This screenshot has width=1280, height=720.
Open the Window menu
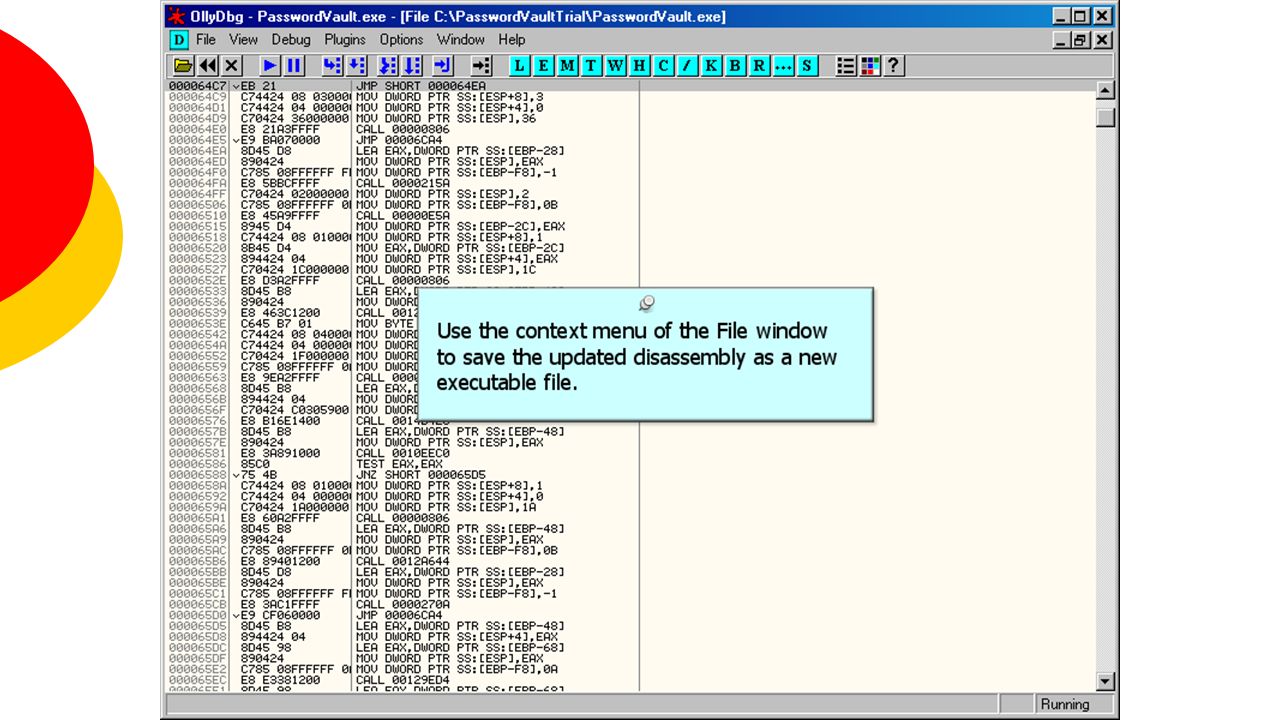coord(461,40)
